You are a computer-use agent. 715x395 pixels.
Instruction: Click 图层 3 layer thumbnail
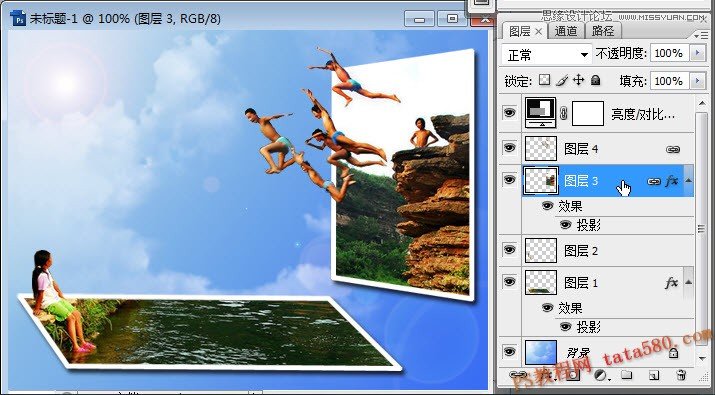coord(541,181)
